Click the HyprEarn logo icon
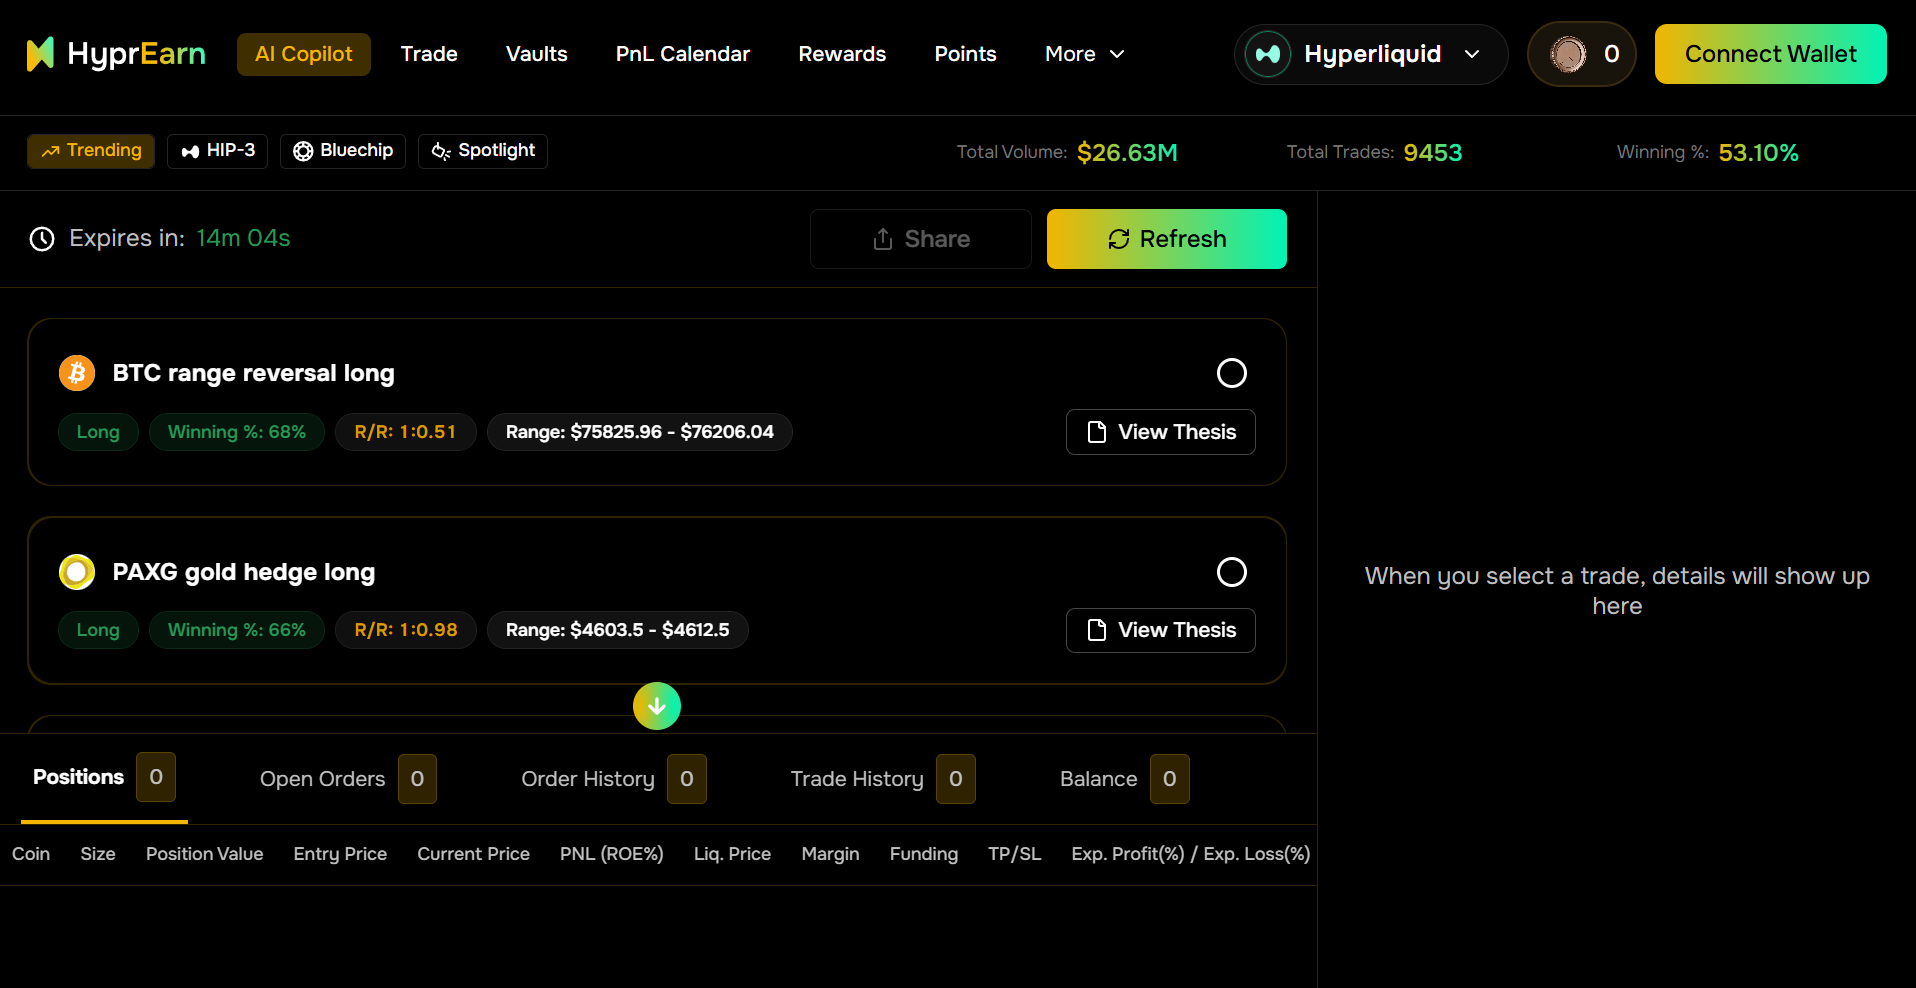This screenshot has height=988, width=1916. 40,54
